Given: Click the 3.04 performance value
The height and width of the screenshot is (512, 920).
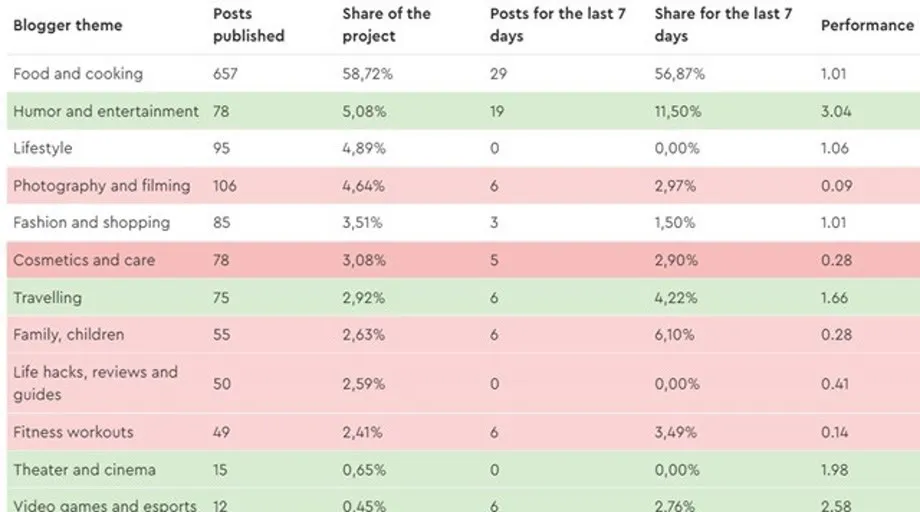Looking at the screenshot, I should point(835,111).
